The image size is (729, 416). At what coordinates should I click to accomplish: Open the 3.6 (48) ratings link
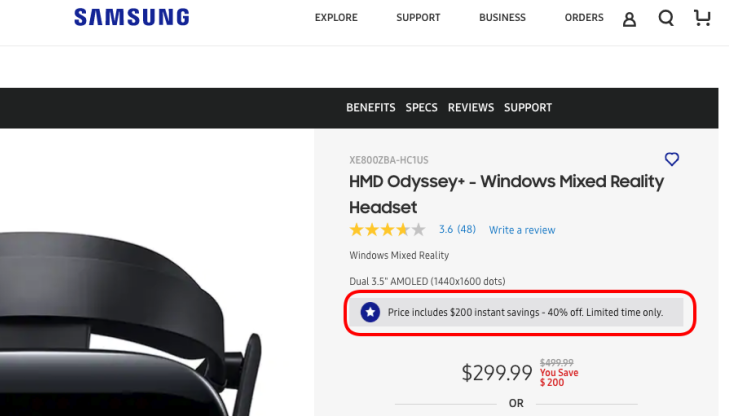[x=457, y=230]
